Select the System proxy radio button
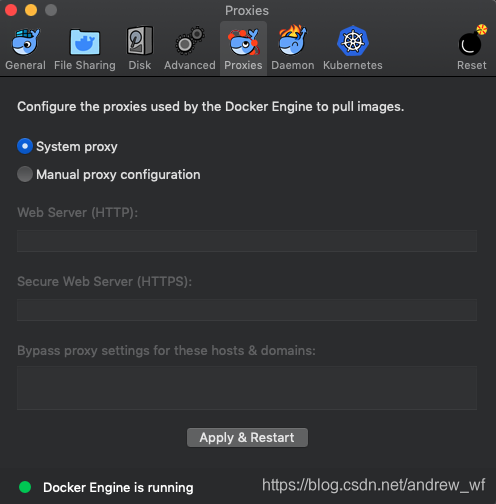The image size is (496, 504). (25, 146)
